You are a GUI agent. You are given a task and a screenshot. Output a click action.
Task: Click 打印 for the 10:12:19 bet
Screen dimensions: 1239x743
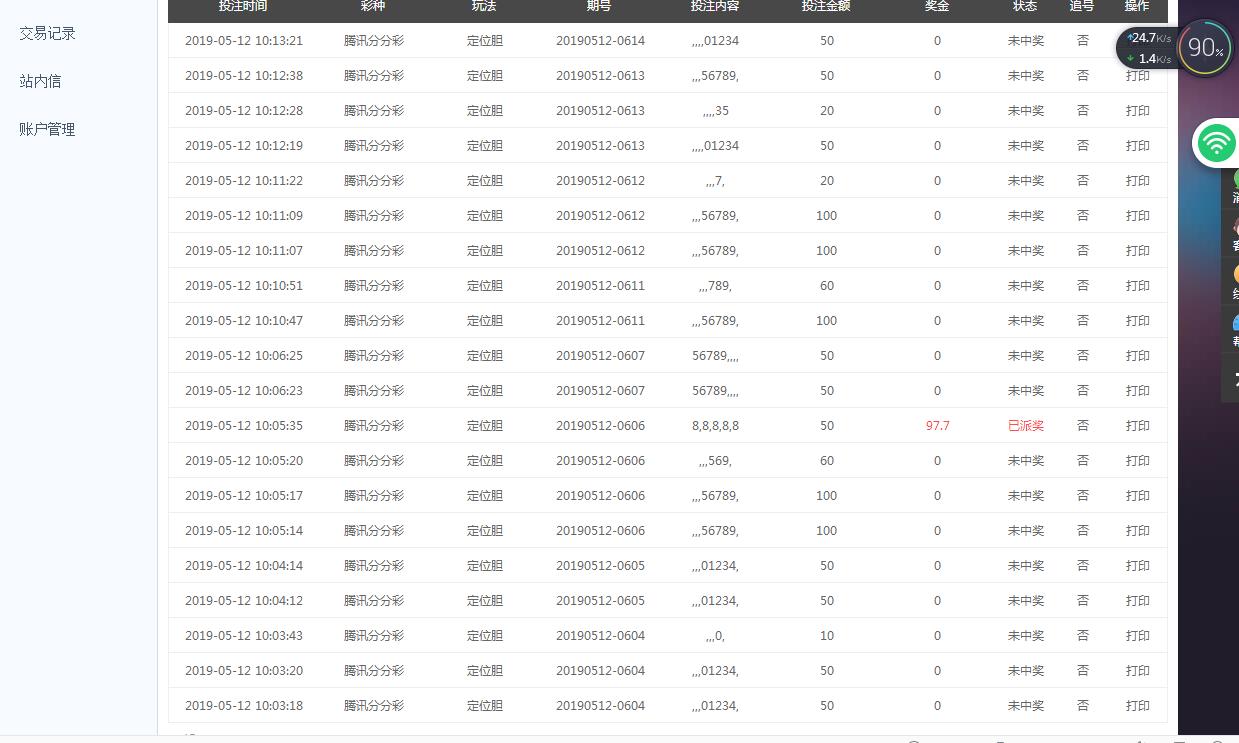tap(1138, 146)
